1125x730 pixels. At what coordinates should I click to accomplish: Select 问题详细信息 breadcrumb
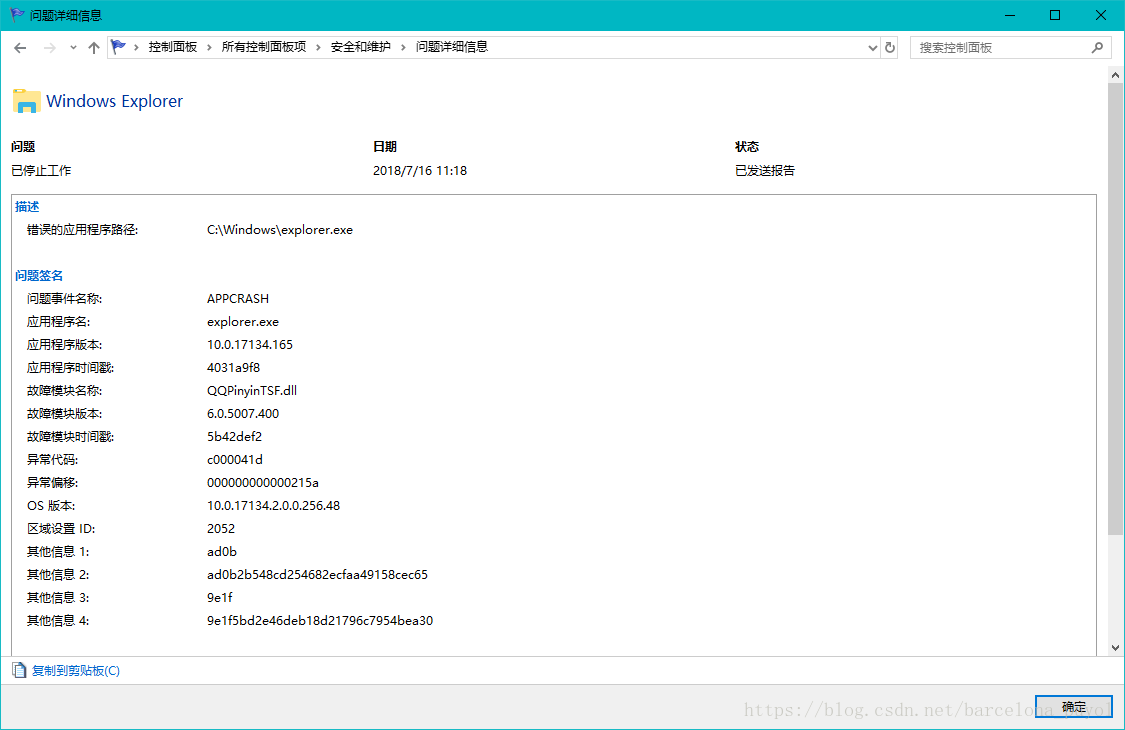[452, 47]
